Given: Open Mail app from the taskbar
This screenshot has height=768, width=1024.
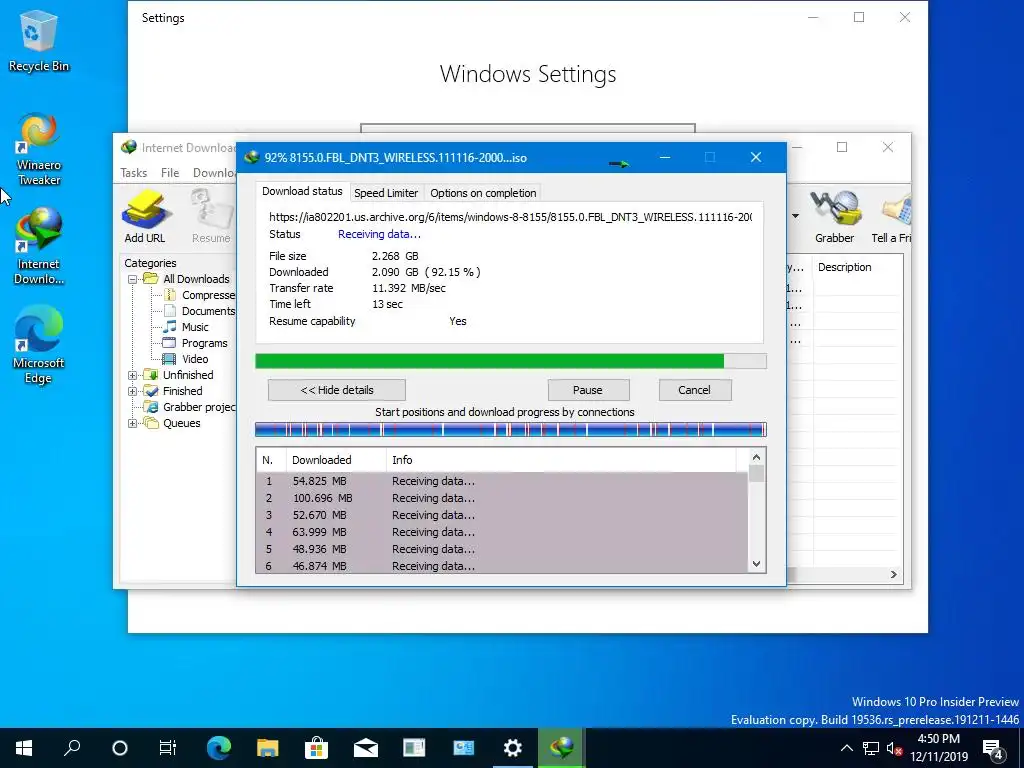Looking at the screenshot, I should pos(366,748).
